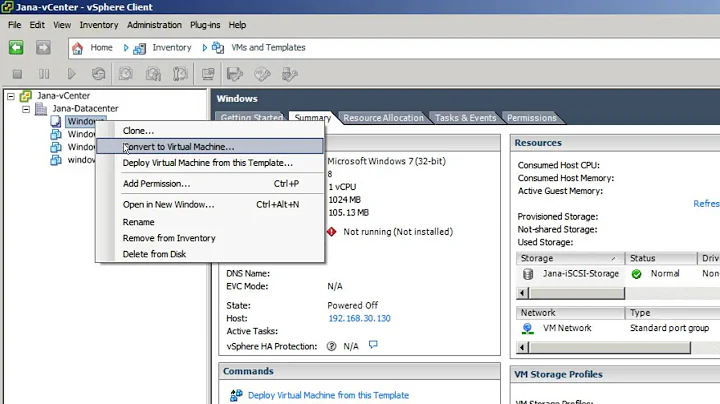Click the template icon beside selected Windows item
720x404 pixels.
coord(56,121)
